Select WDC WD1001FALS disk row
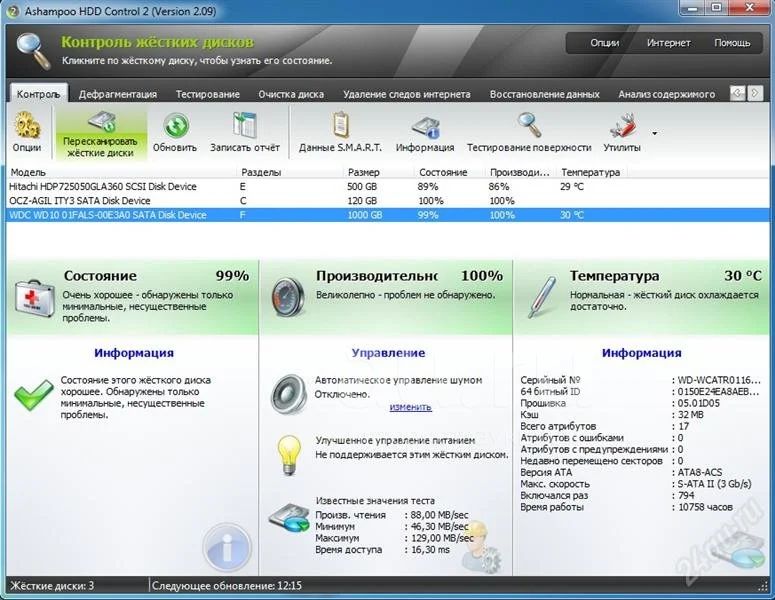The height and width of the screenshot is (600, 775). click(x=388, y=215)
